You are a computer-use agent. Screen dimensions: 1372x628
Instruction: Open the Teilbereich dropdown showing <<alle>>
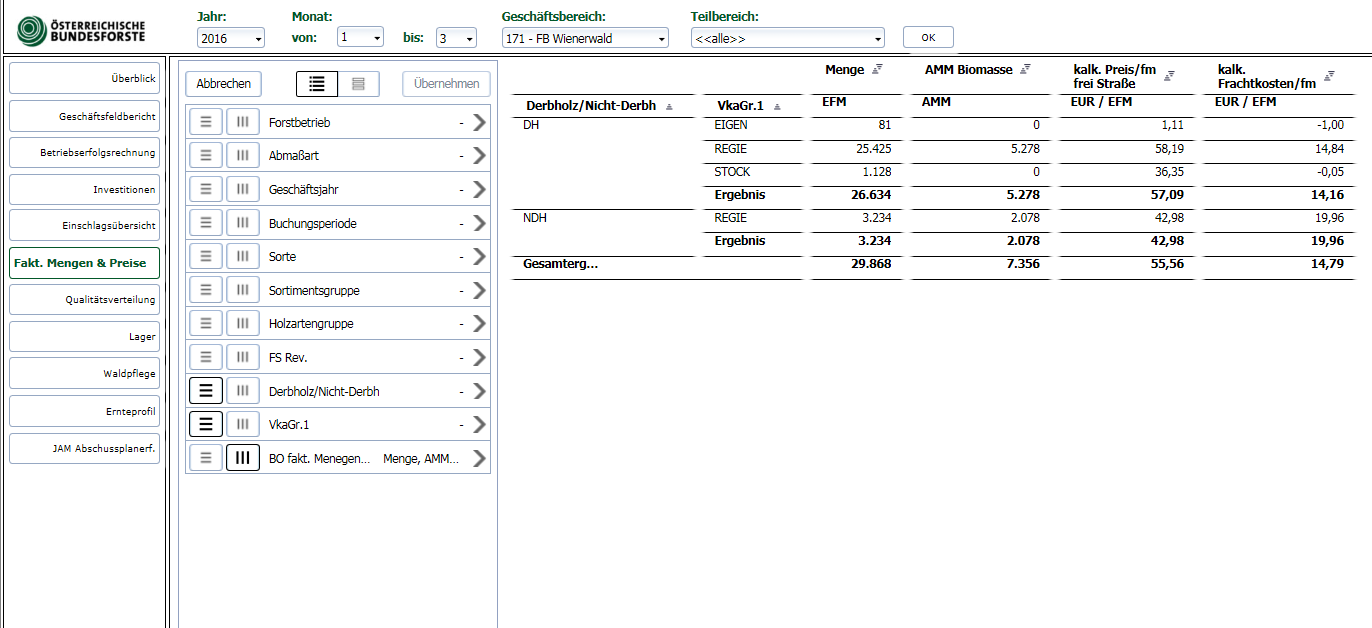[x=788, y=38]
